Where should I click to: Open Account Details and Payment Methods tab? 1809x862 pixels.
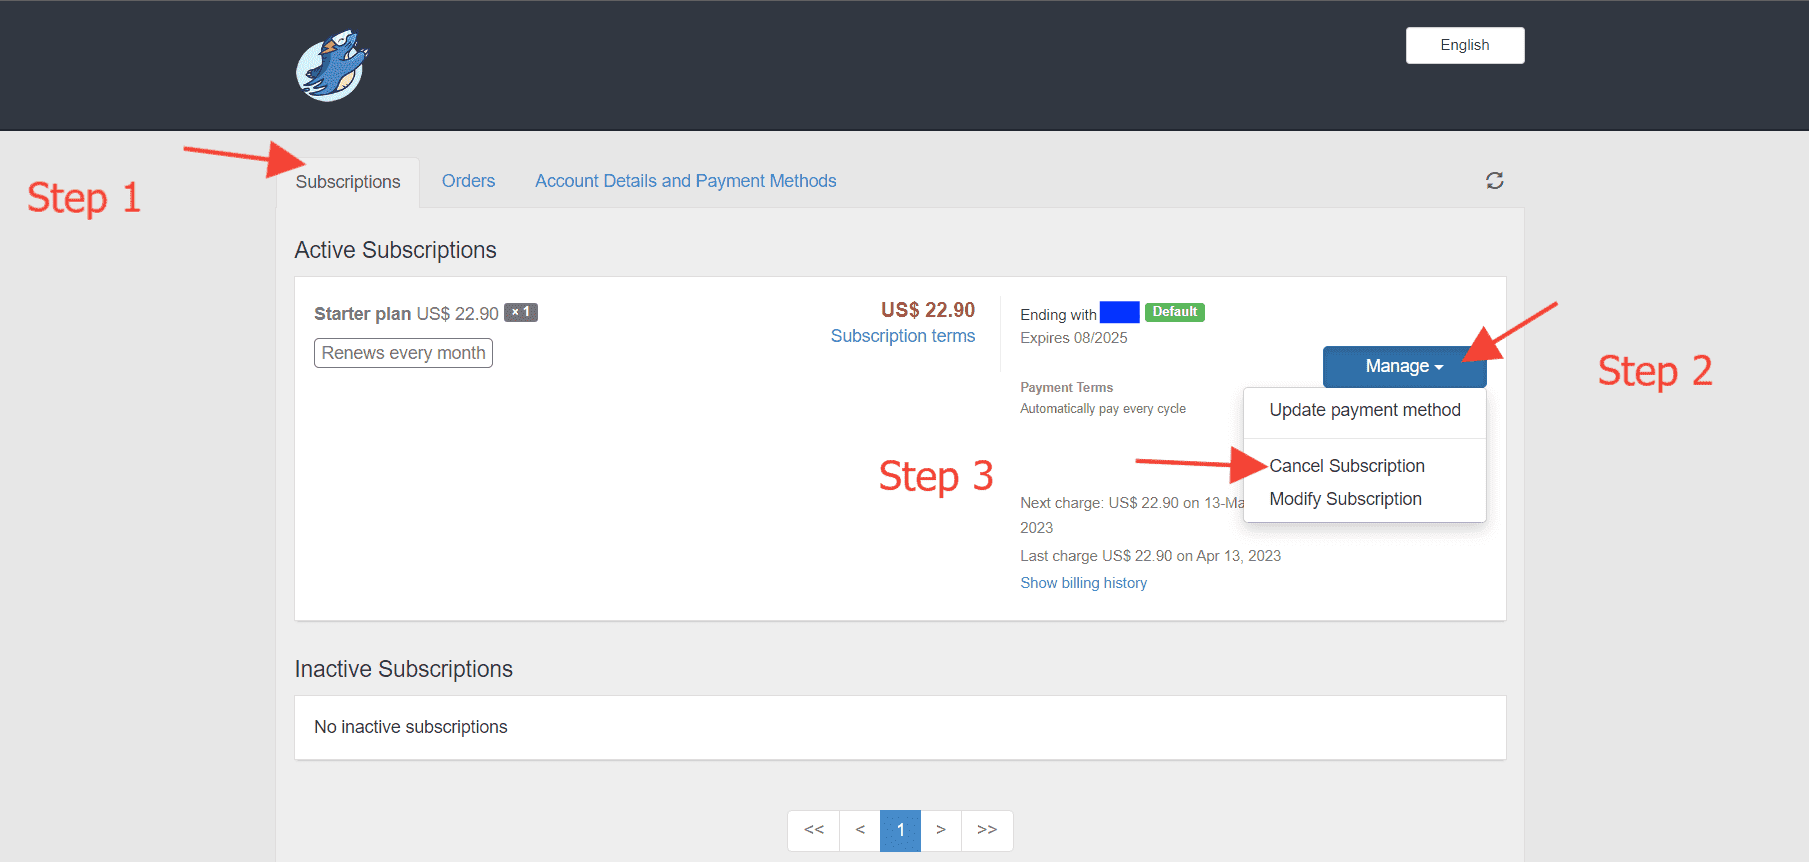click(685, 181)
